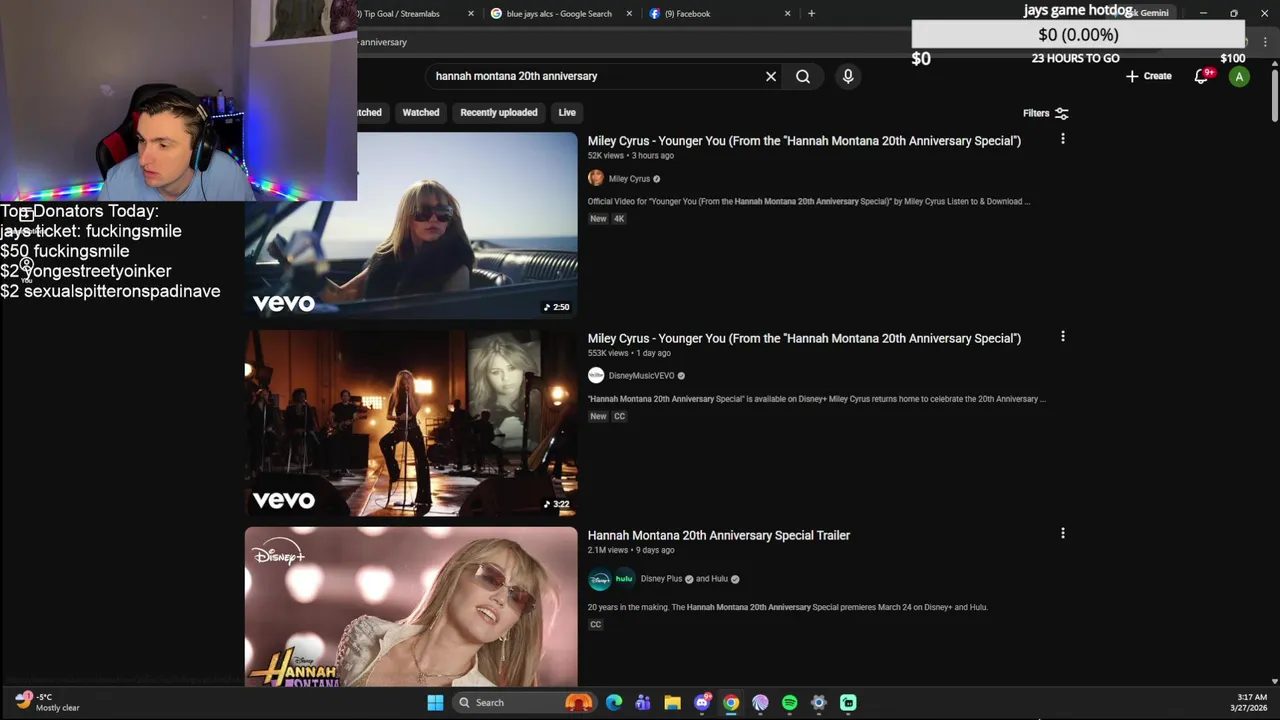Open Hannah Montana 20th Anniversary Special Trailer title
The width and height of the screenshot is (1280, 720).
(x=719, y=535)
